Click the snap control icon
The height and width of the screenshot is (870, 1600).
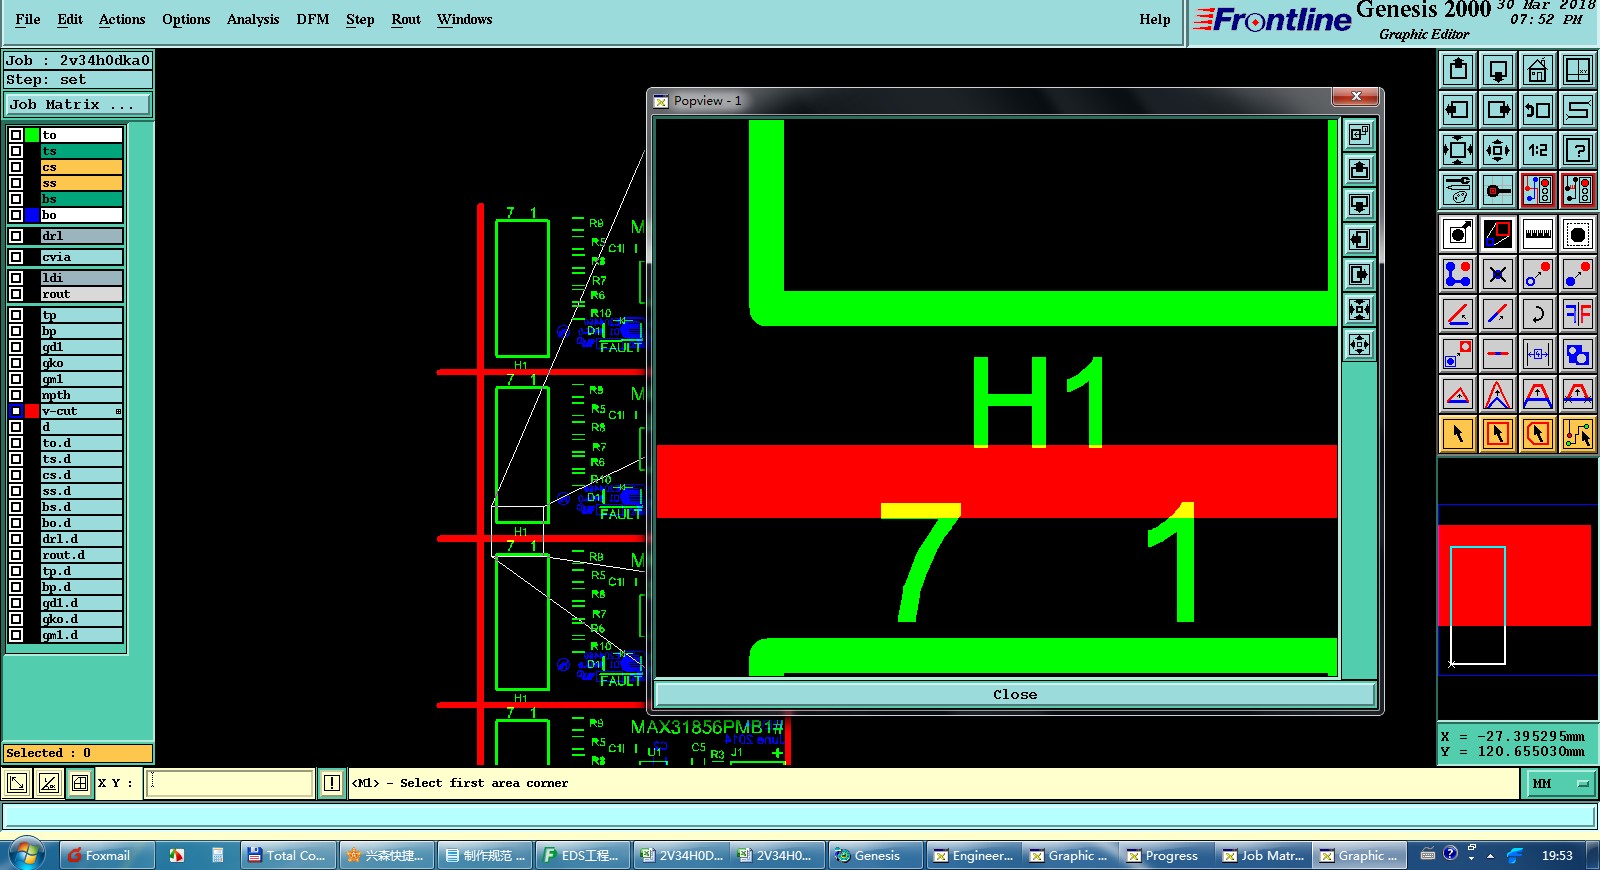click(1498, 190)
